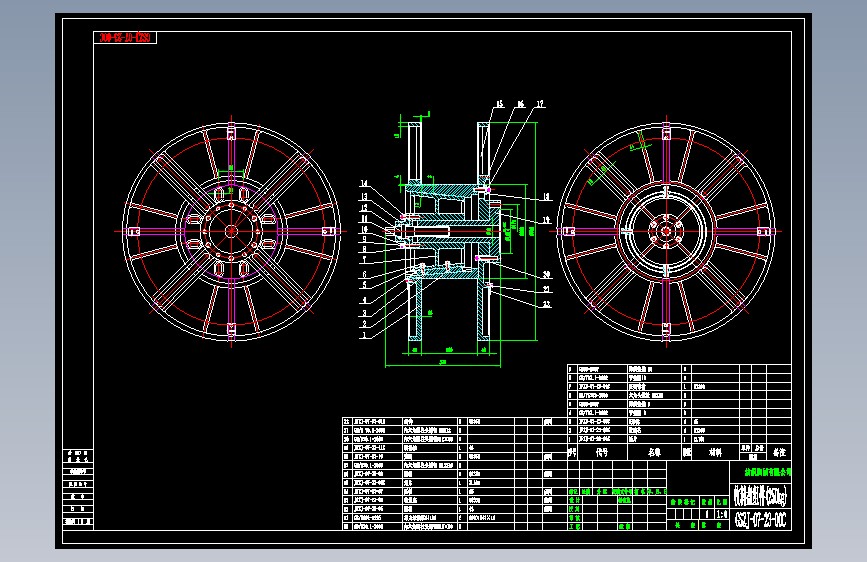Select the assembly title text ending in (250kg)

coord(760,495)
